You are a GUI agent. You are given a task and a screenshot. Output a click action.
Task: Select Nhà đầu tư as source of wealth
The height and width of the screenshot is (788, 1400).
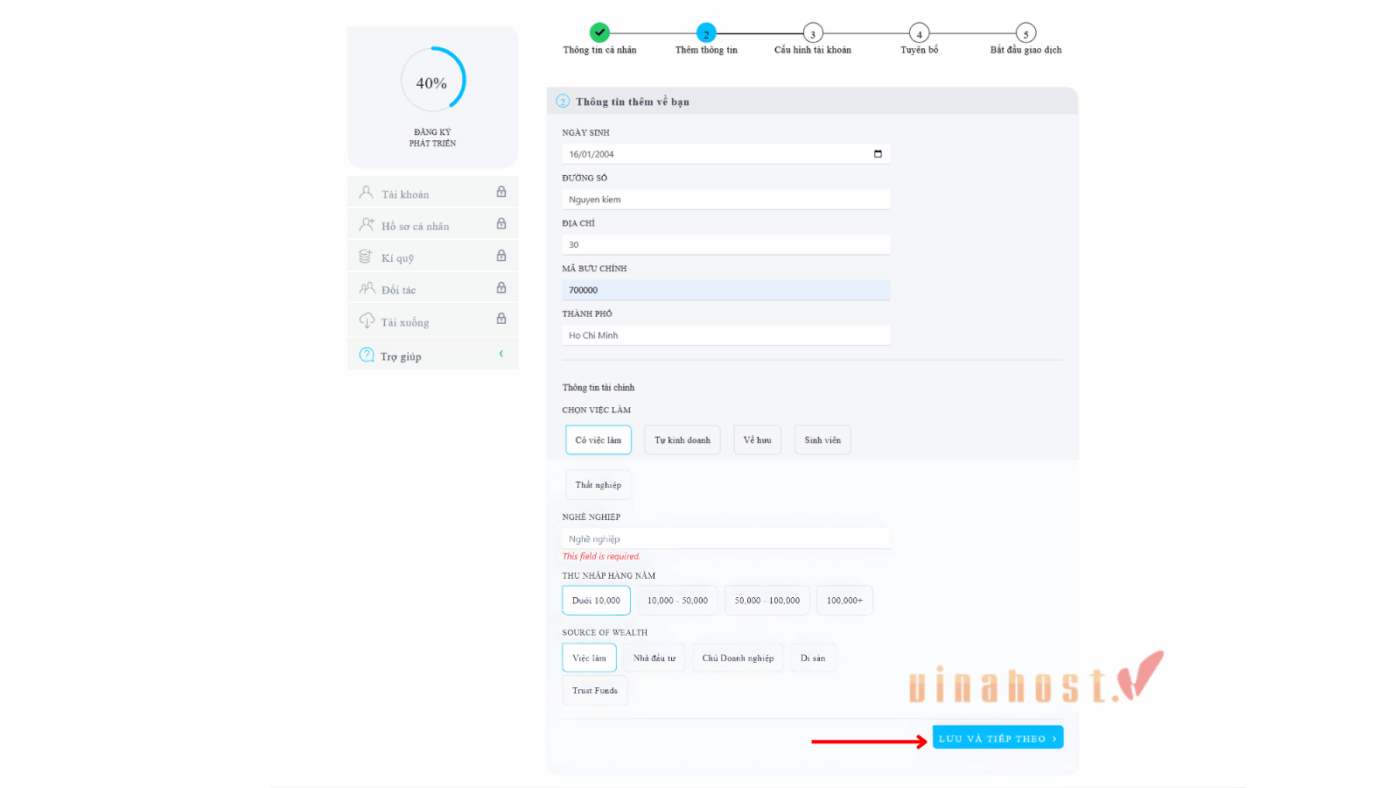(654, 658)
